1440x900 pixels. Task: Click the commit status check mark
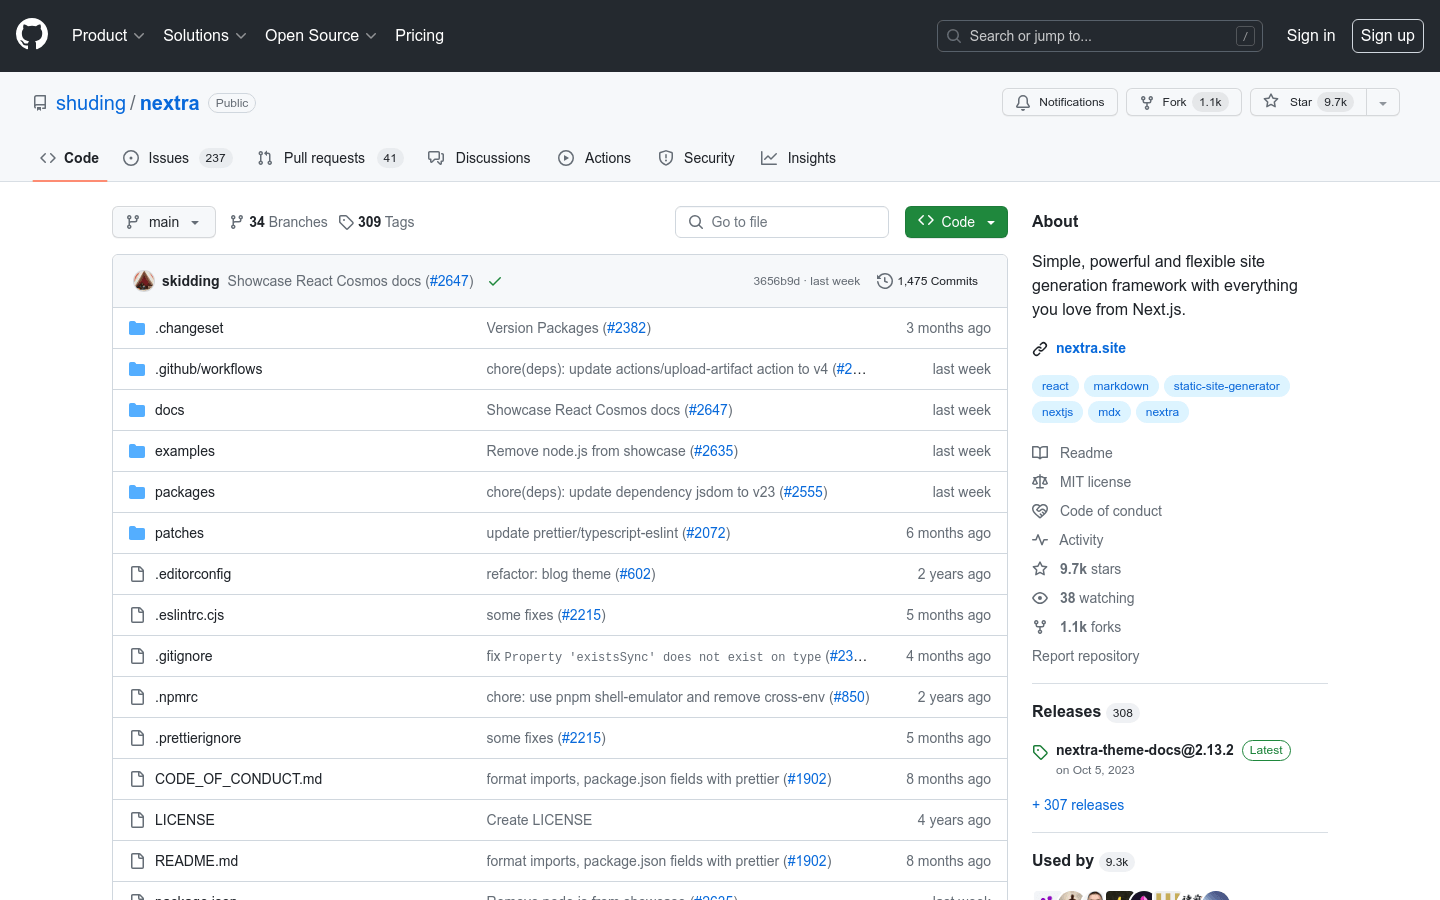click(x=494, y=281)
